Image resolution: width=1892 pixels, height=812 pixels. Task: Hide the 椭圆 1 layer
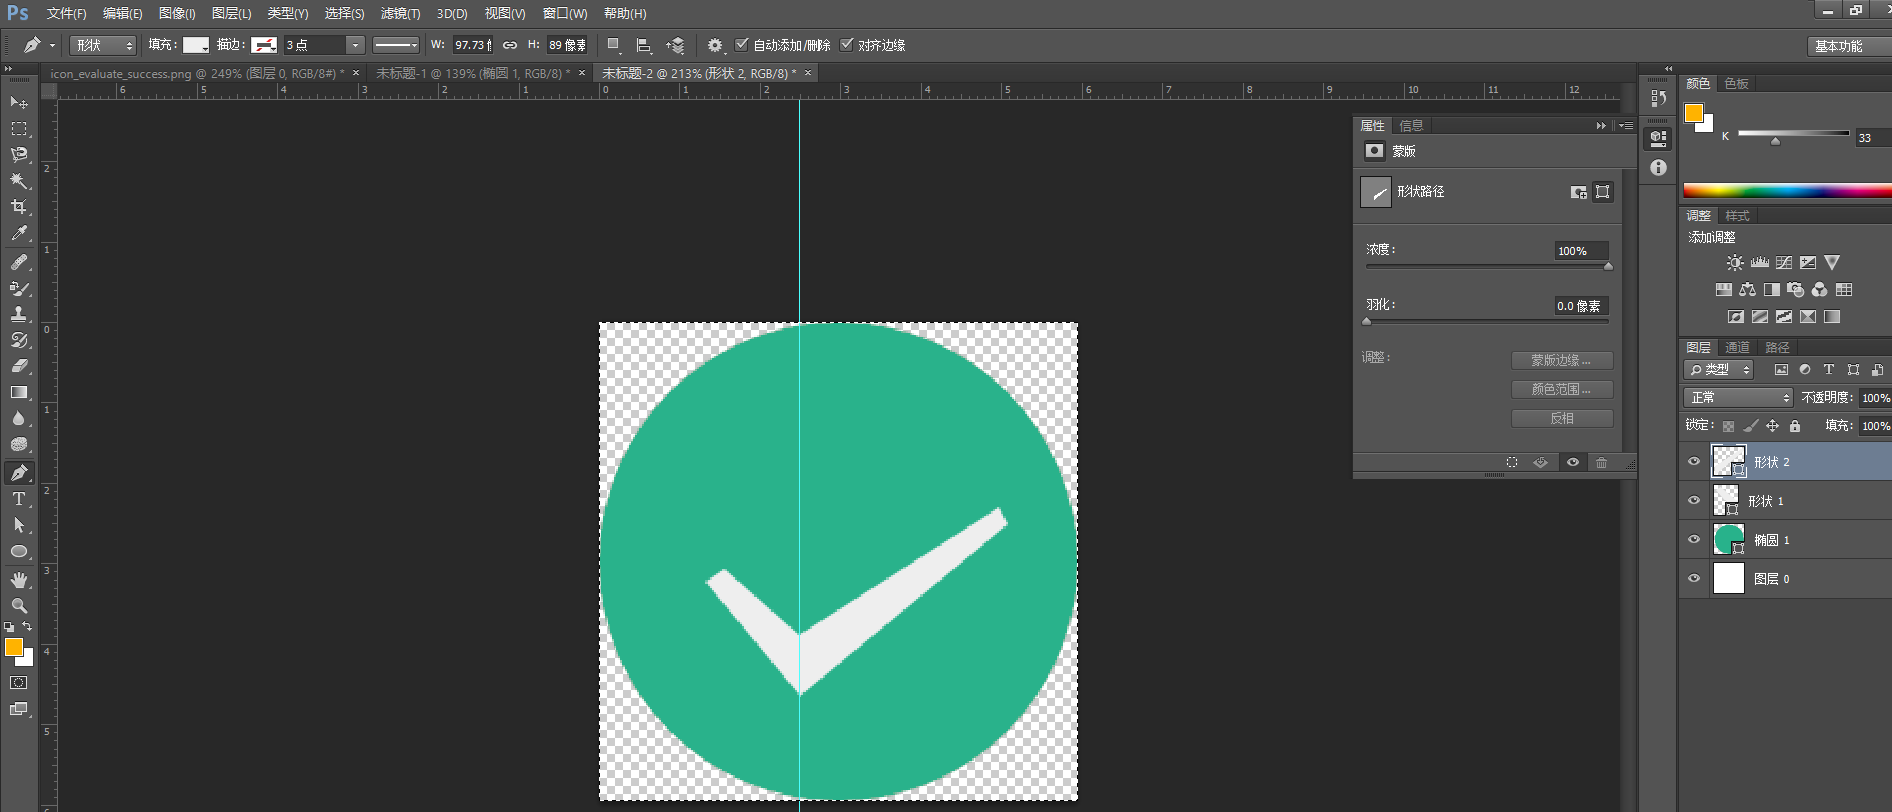click(x=1694, y=540)
